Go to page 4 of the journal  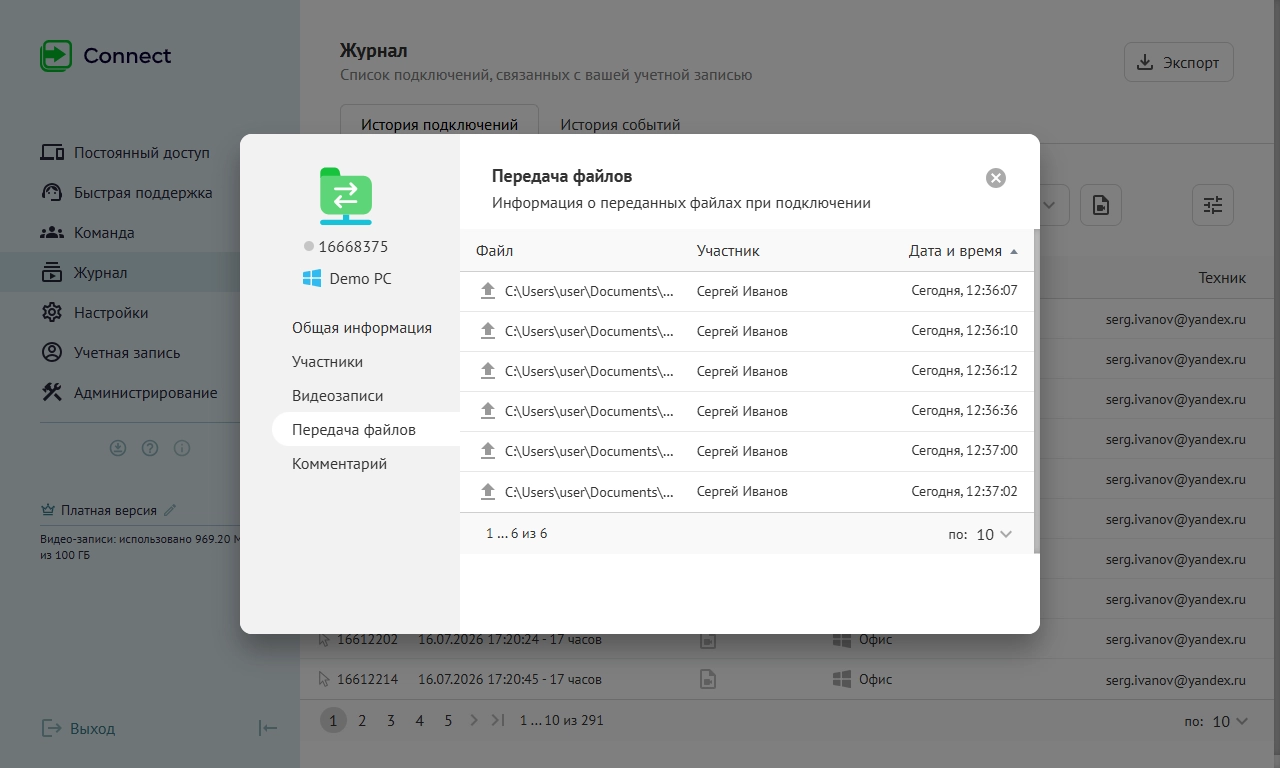pyautogui.click(x=420, y=720)
